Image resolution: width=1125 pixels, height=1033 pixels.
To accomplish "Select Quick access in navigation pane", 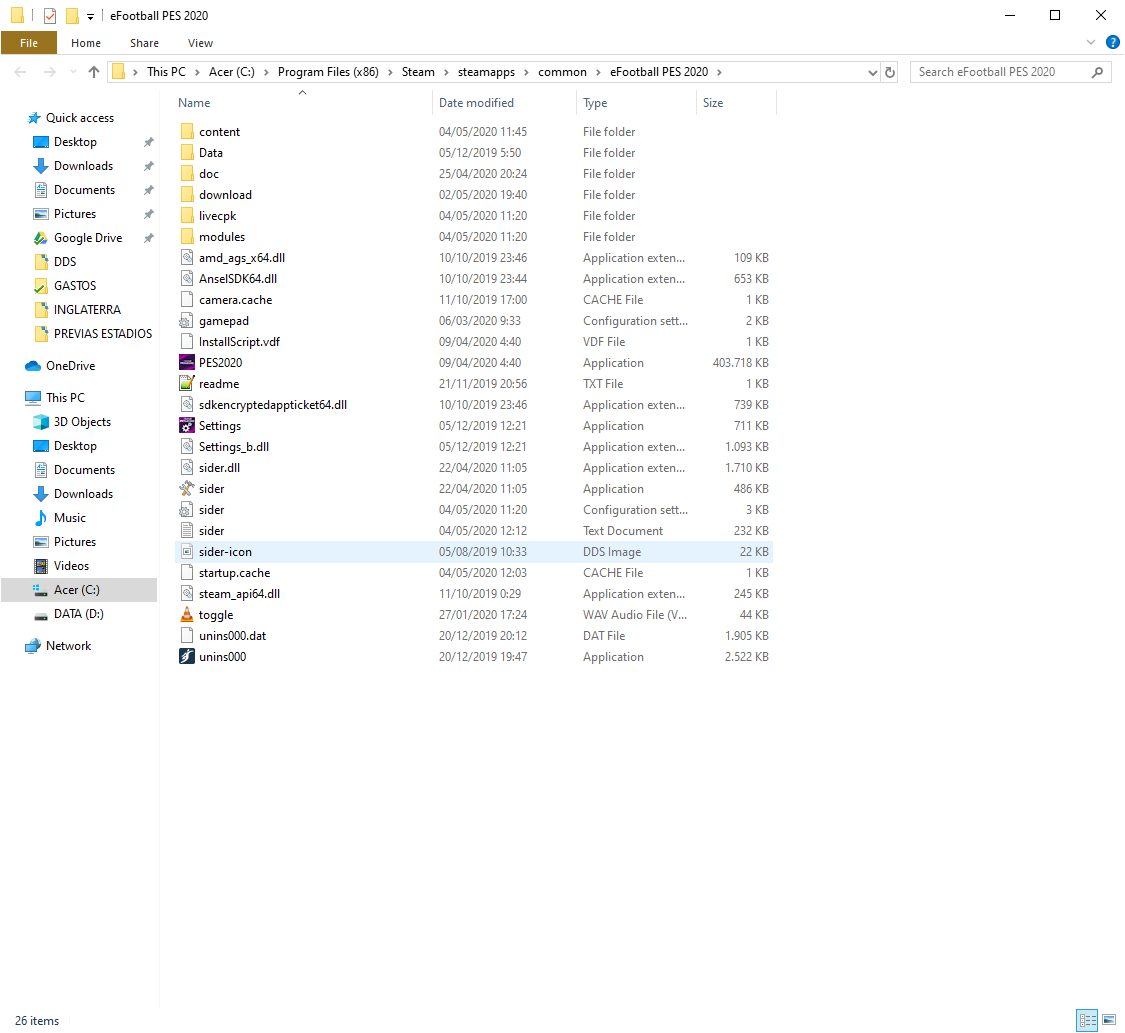I will tap(80, 118).
